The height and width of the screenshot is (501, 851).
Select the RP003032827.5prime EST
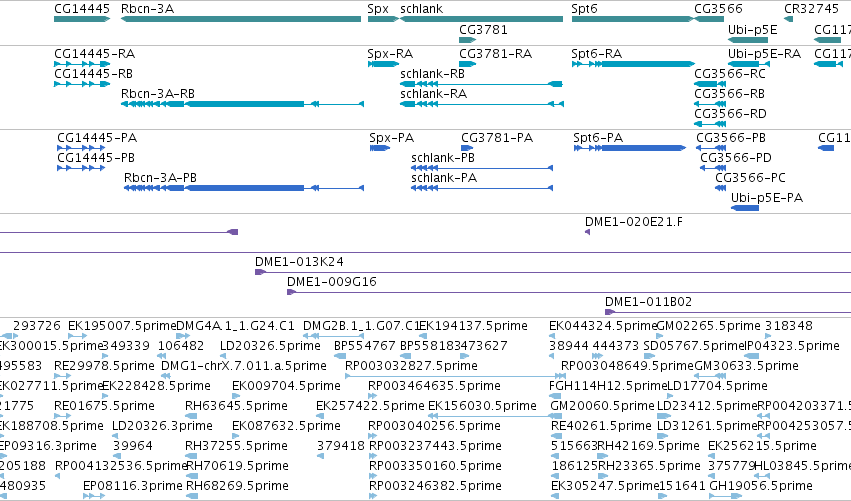[455, 376]
